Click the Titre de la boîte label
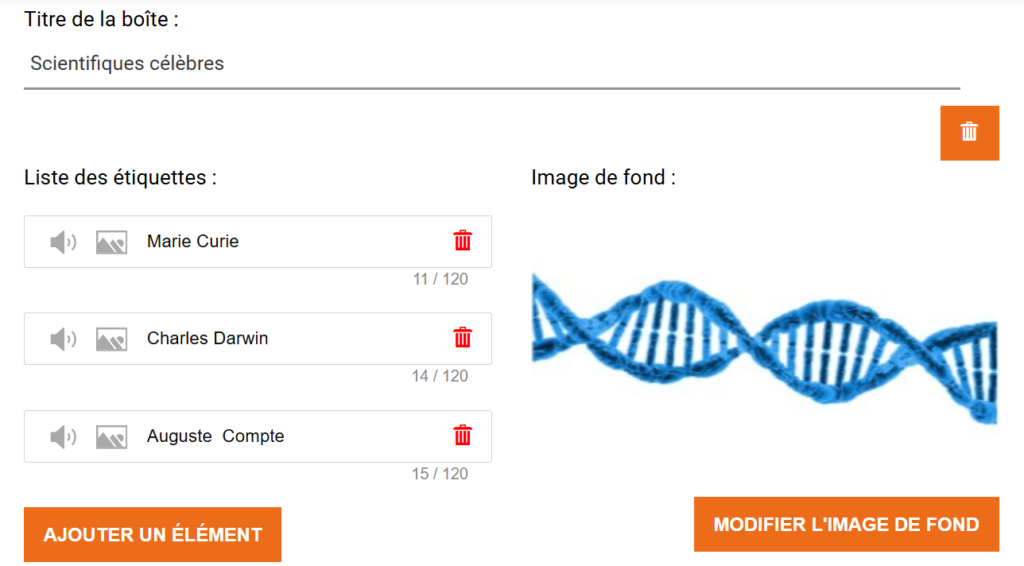Screen dimensions: 1024x566 (102, 19)
